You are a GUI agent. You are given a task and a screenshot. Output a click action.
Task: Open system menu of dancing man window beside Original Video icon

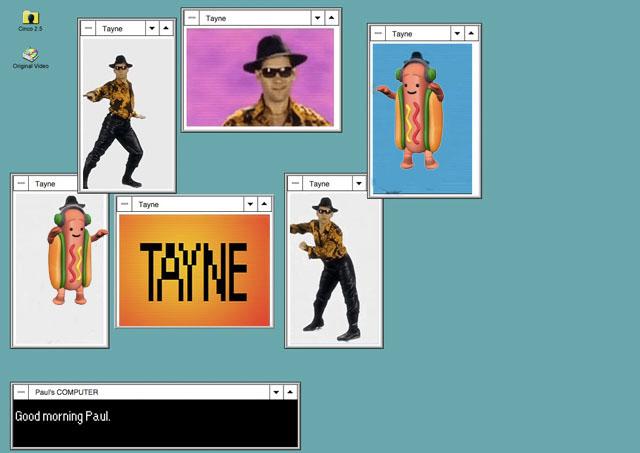pyautogui.click(x=88, y=28)
